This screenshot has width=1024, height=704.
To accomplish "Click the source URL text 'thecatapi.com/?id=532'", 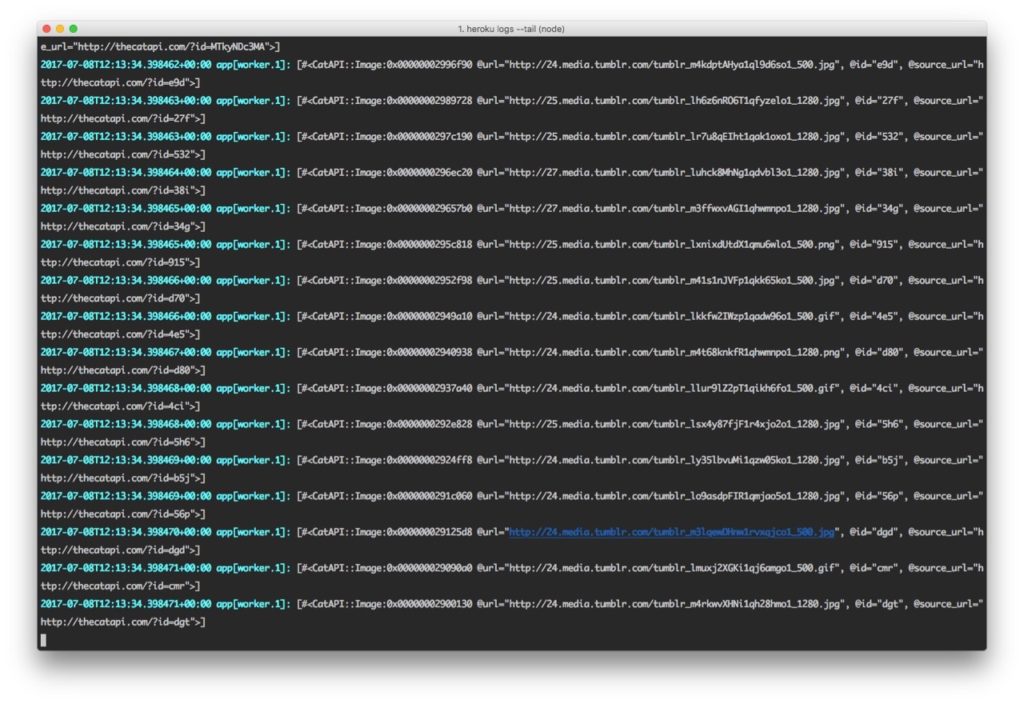I will [x=133, y=155].
